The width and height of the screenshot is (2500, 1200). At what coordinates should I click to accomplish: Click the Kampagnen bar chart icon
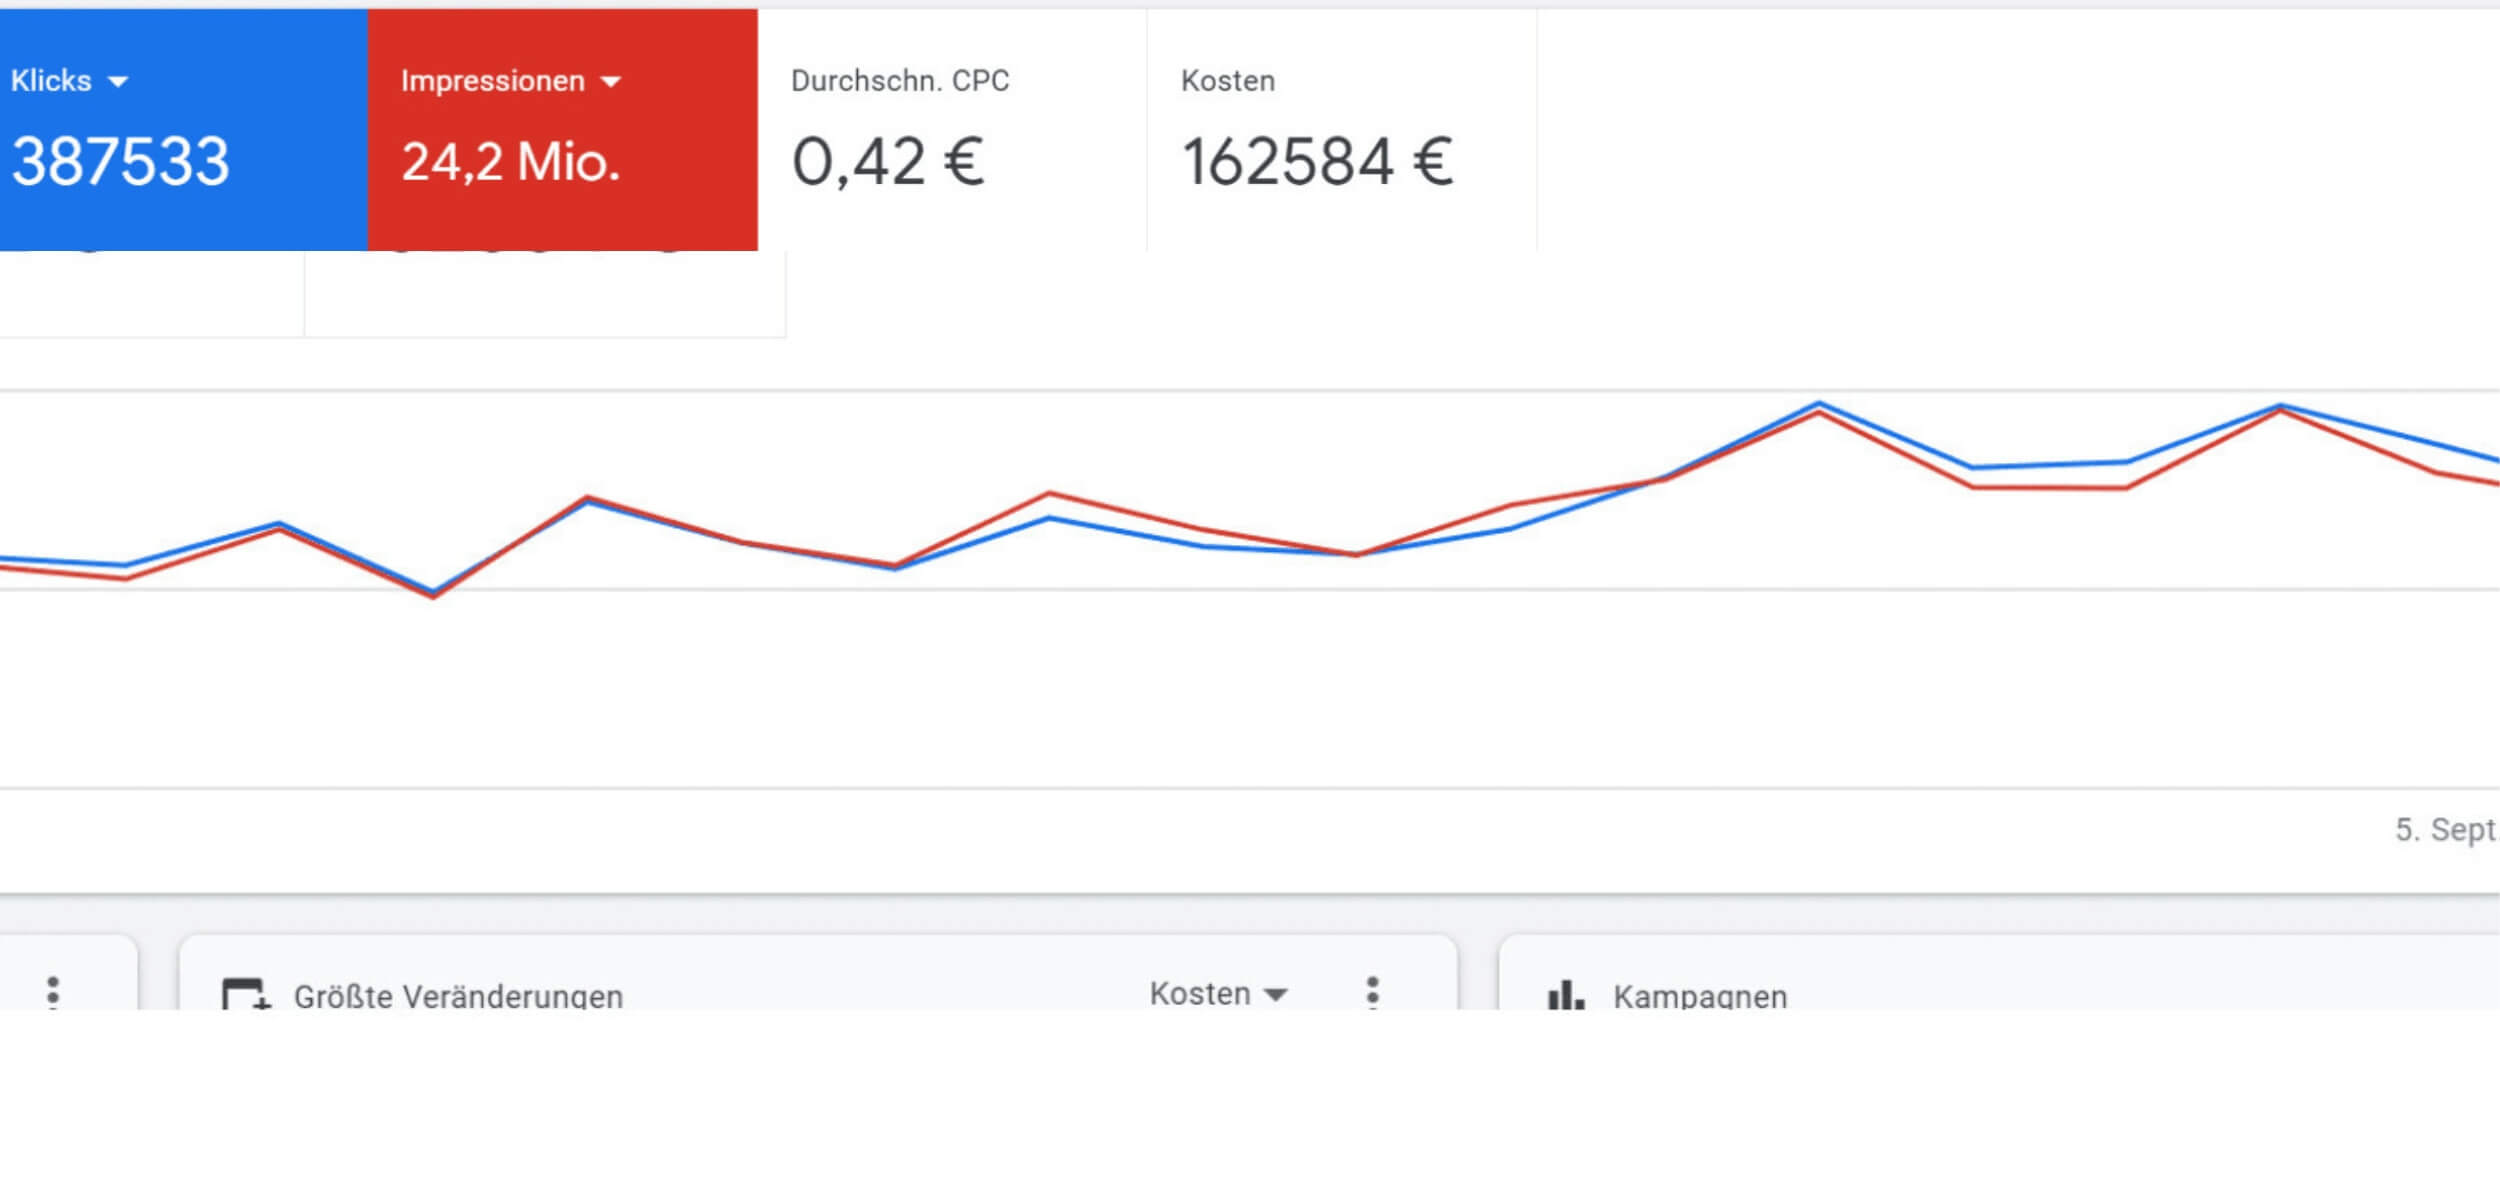(x=1565, y=995)
